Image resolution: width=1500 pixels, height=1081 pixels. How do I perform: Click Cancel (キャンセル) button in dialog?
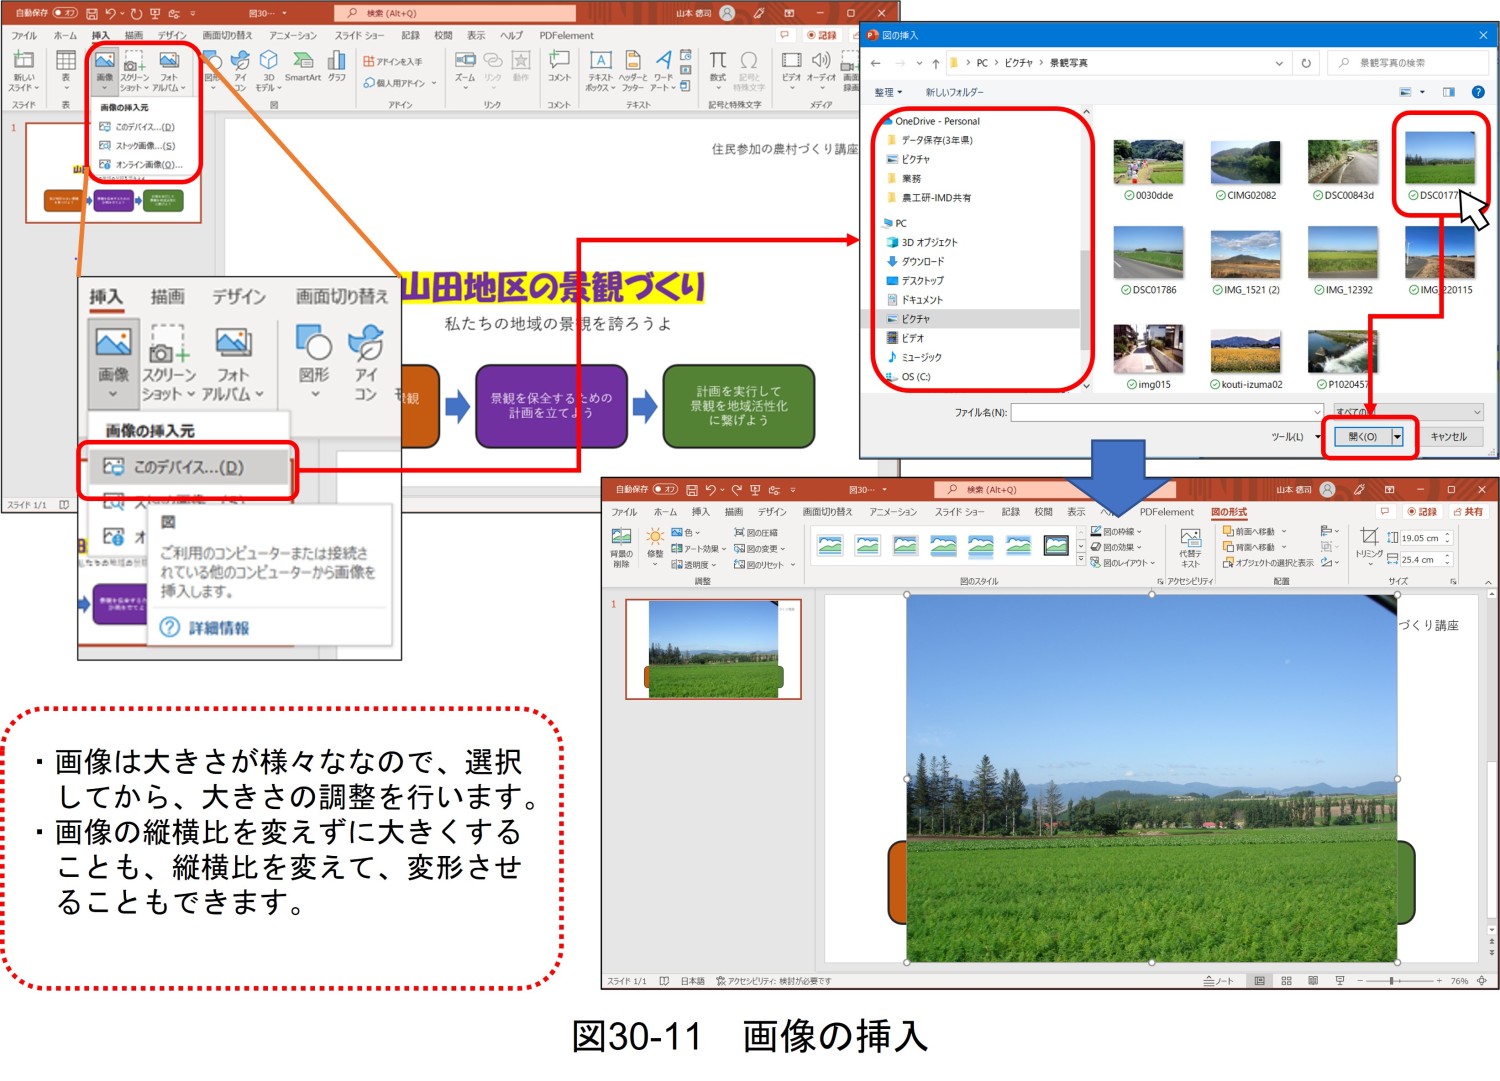tap(1448, 437)
